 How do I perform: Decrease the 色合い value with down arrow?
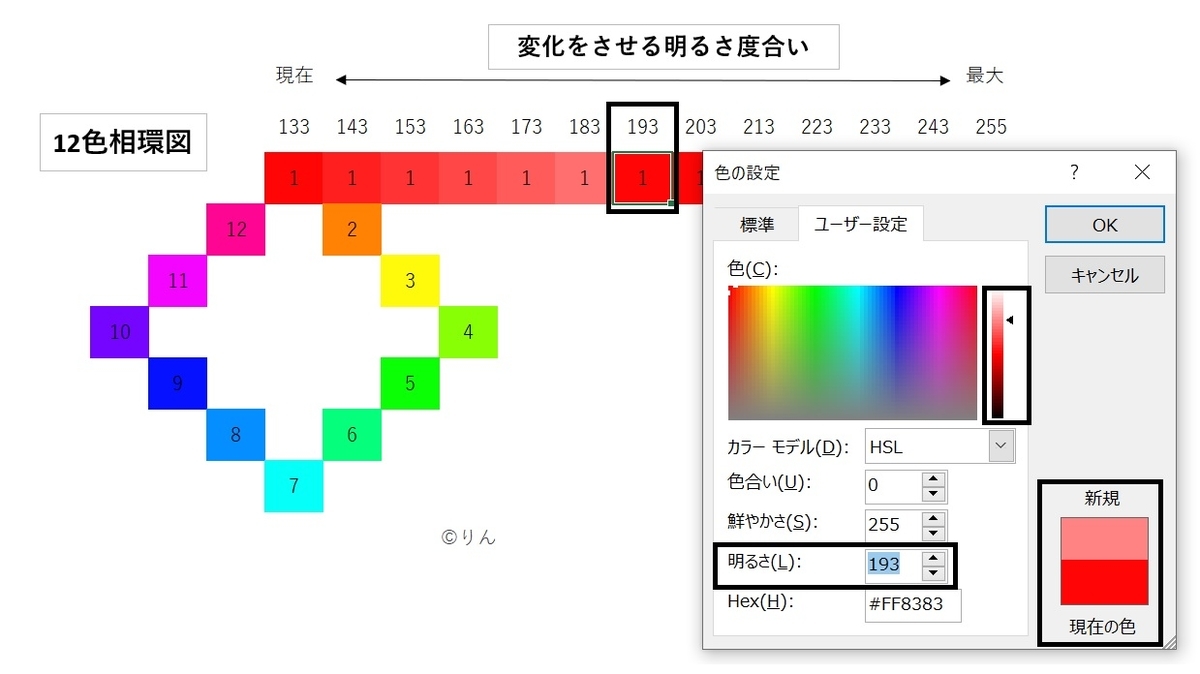[x=934, y=494]
